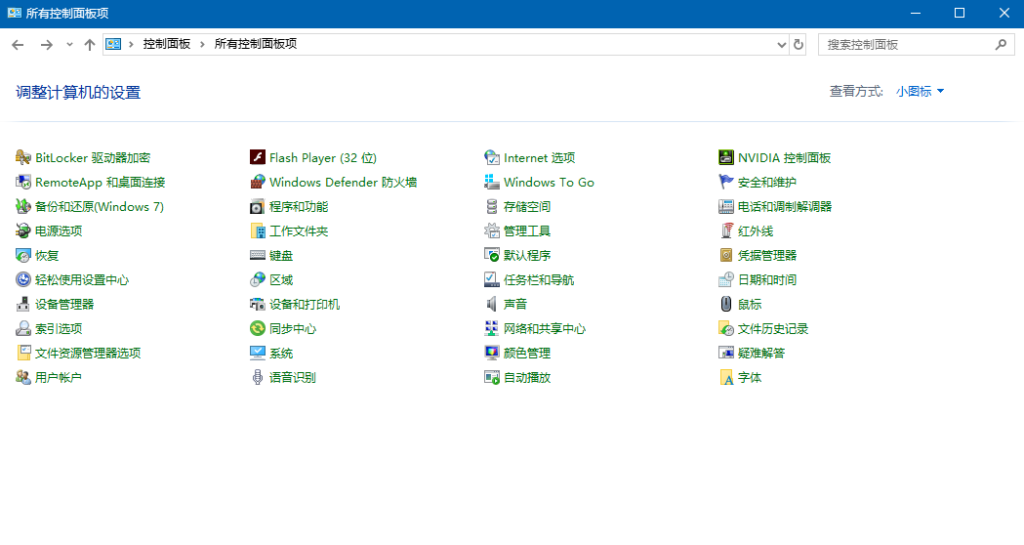1024x545 pixels.
Task: Click the 程序和功能 icon
Action: point(257,206)
